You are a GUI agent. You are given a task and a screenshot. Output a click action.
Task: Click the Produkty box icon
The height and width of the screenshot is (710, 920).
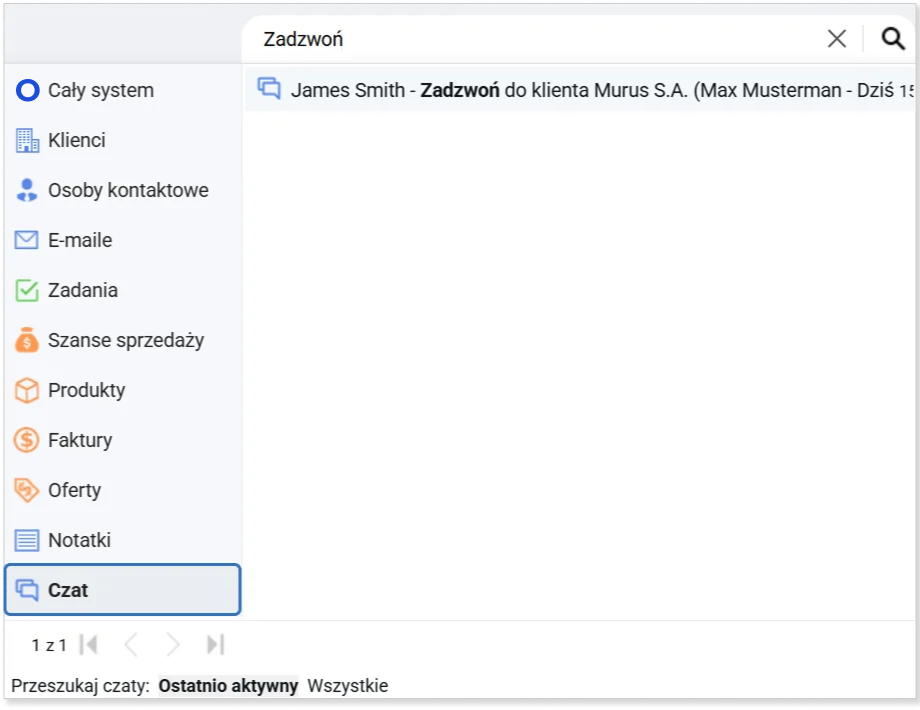tap(27, 391)
